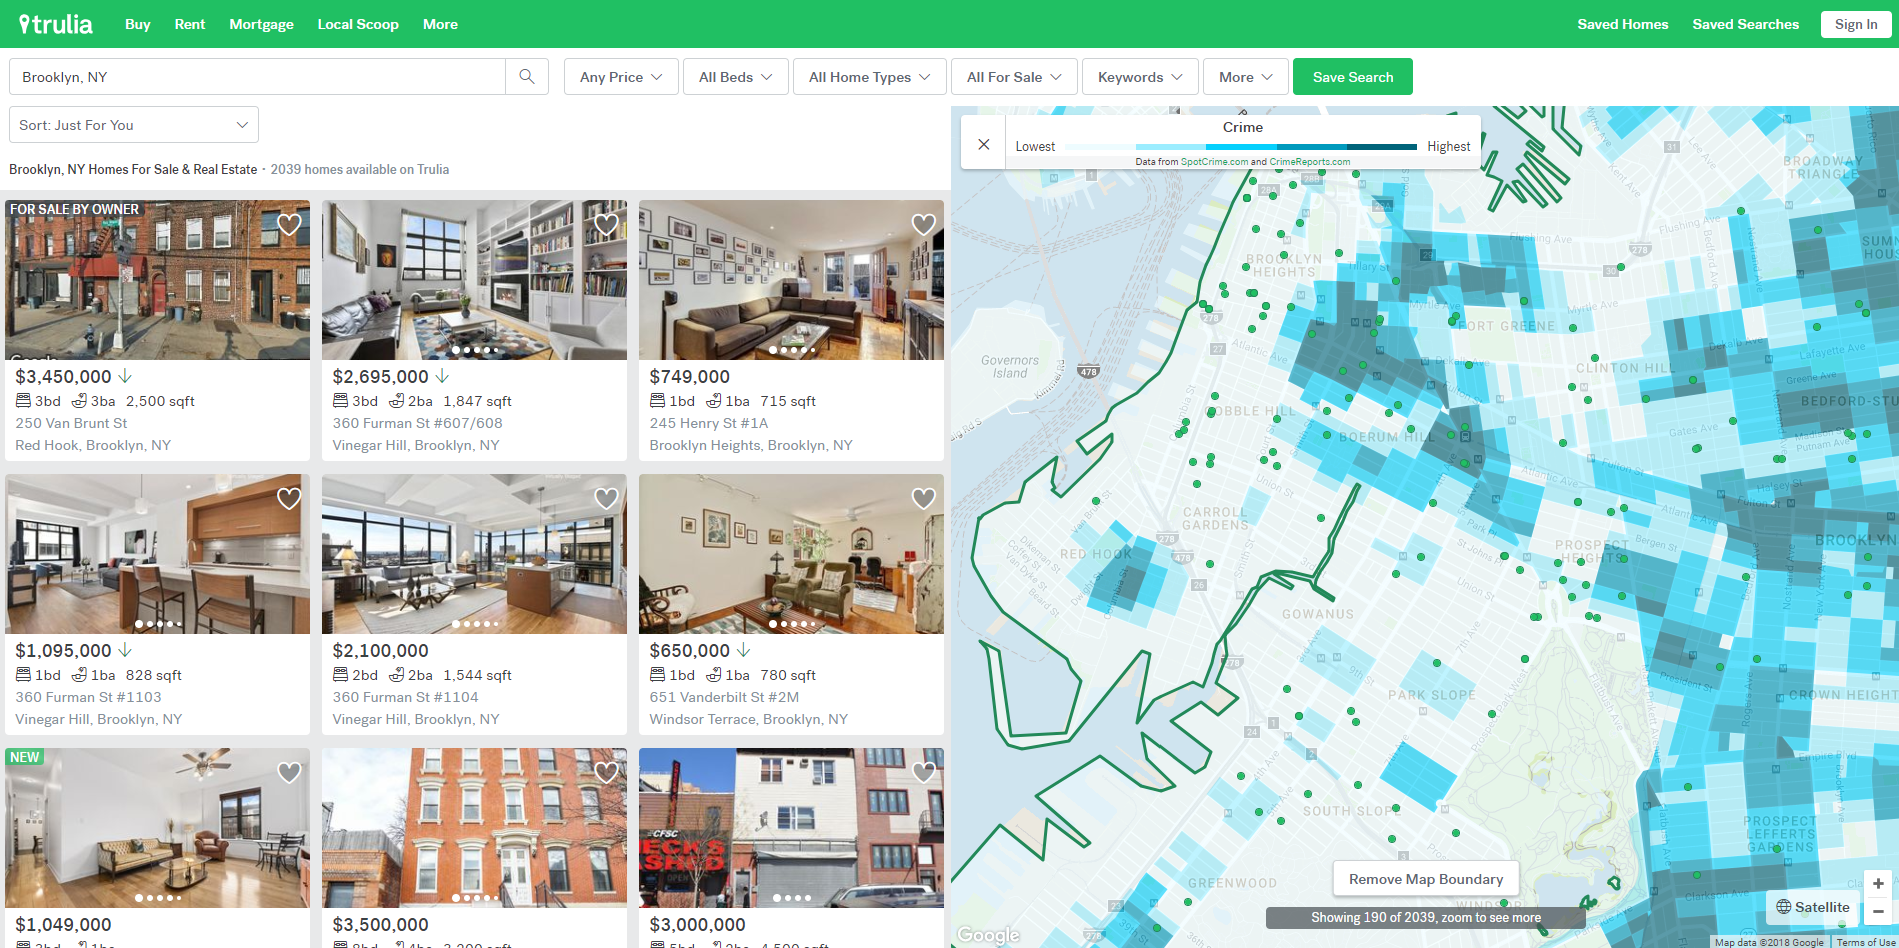
Task: Click the search magnifier icon
Action: pyautogui.click(x=527, y=76)
